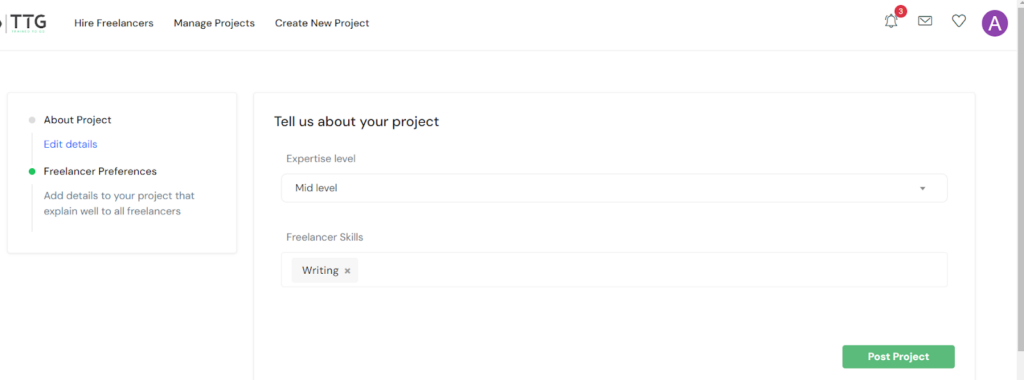The image size is (1024, 380).
Task: Go to Manage Projects
Action: click(214, 23)
